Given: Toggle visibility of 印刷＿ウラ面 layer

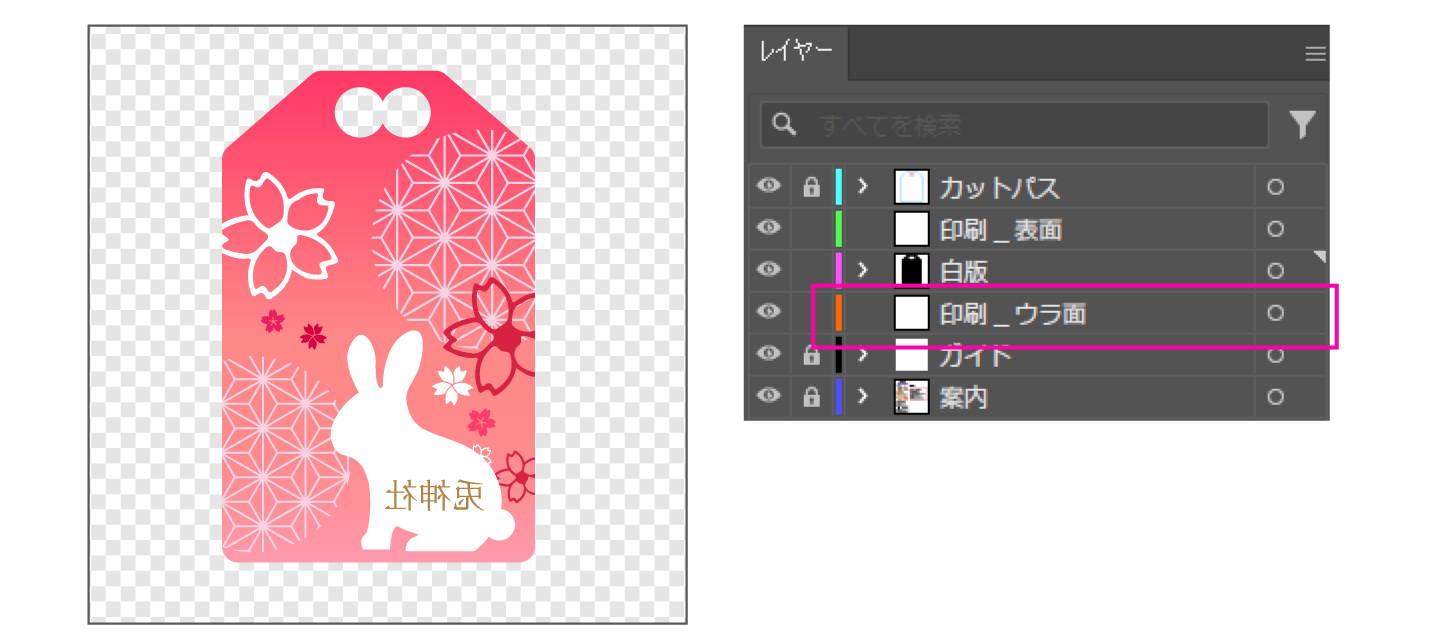Looking at the screenshot, I should tap(768, 312).
